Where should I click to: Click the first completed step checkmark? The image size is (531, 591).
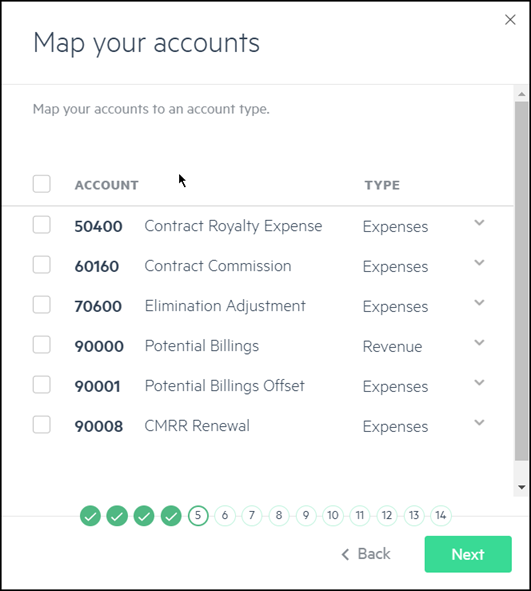click(x=90, y=515)
